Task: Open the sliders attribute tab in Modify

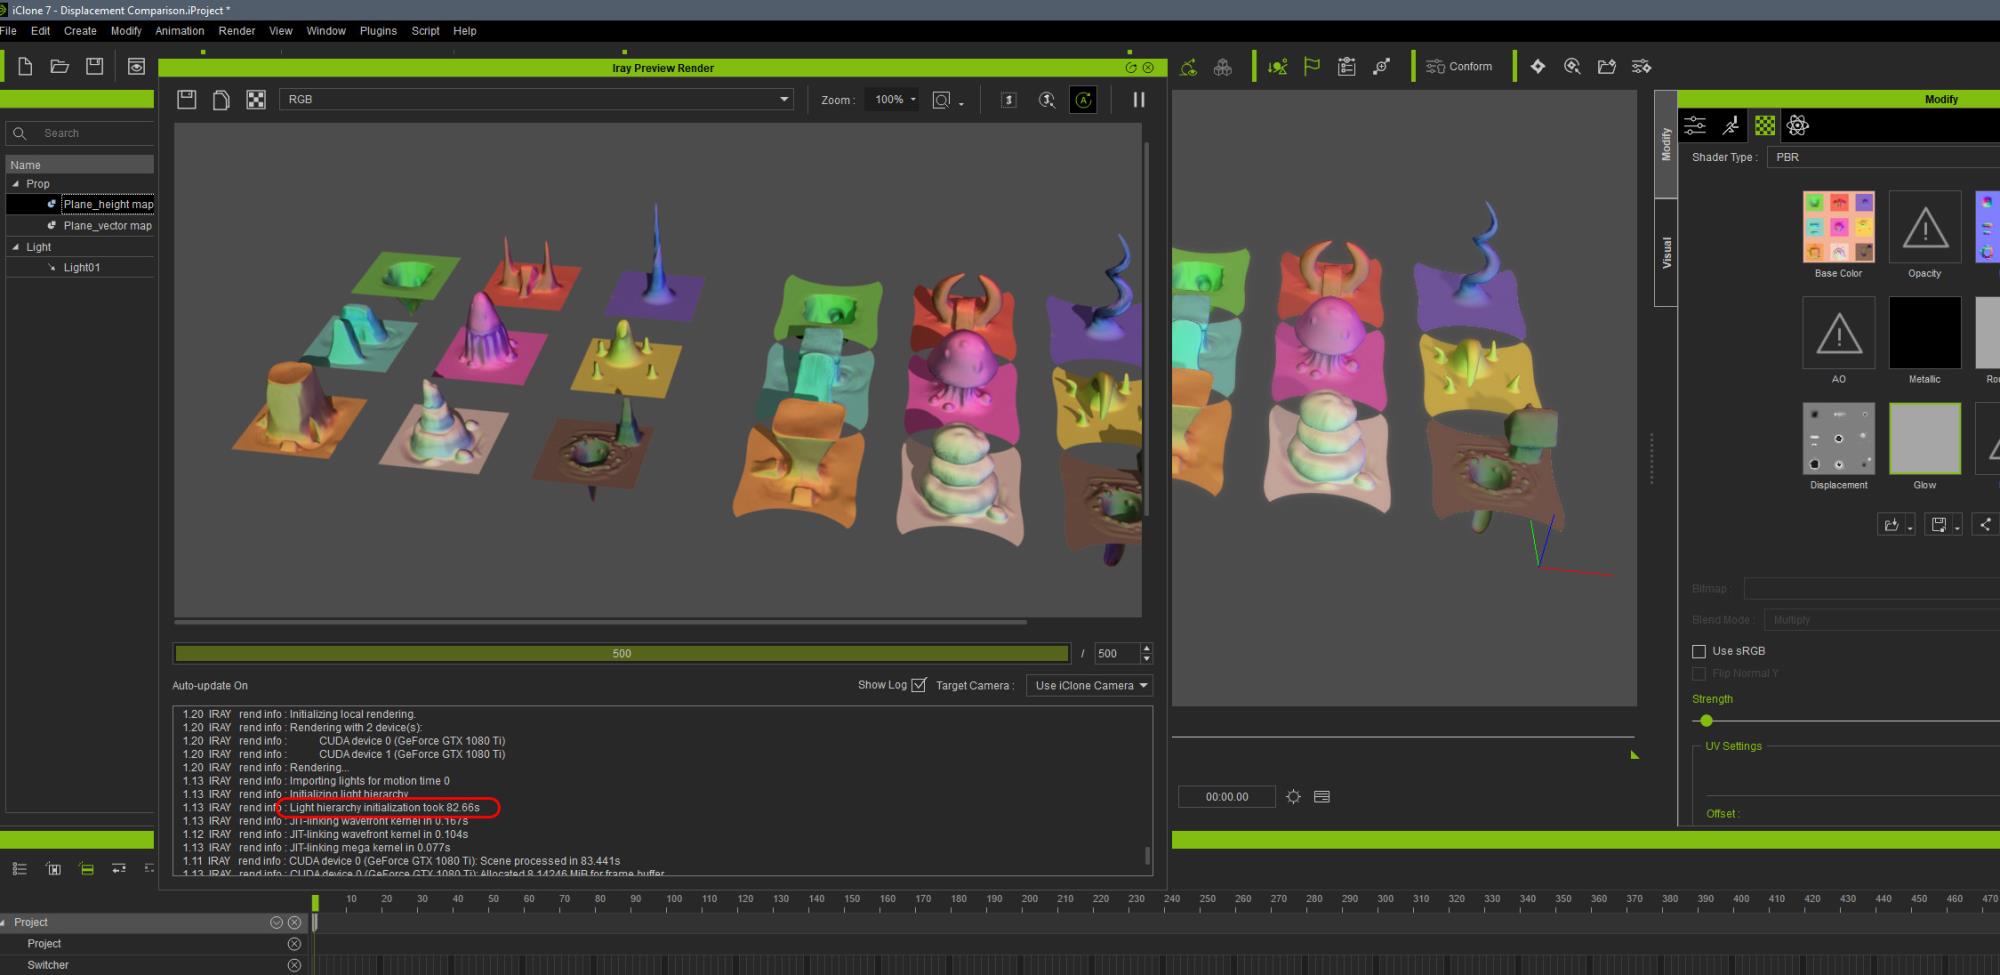Action: [x=1695, y=125]
